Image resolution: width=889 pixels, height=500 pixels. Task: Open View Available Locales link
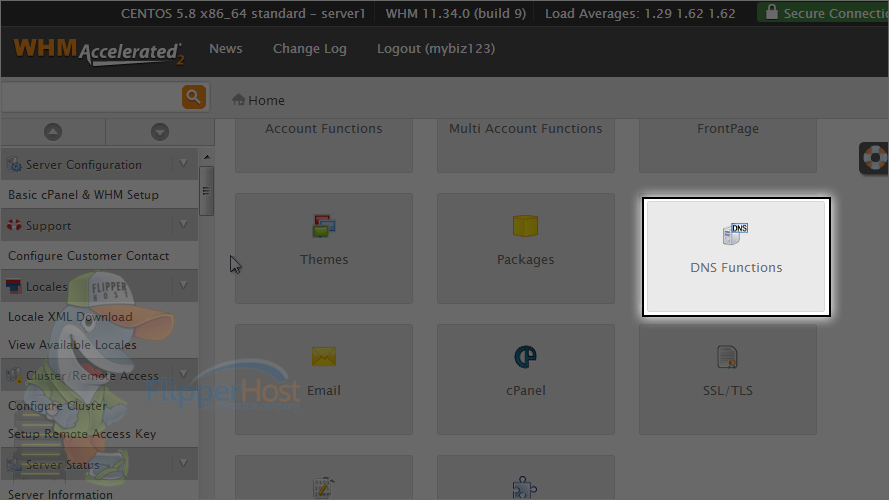72,345
